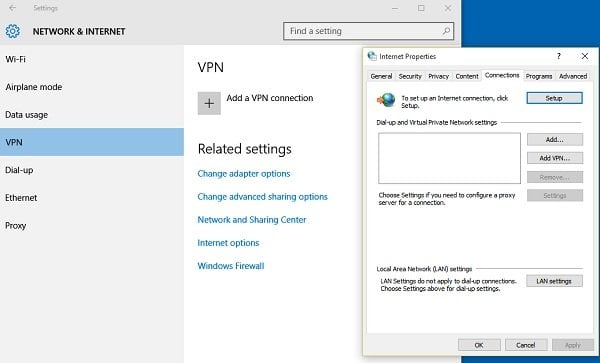Viewport: 600px width, 363px height.
Task: Open the Advanced tab
Action: pyautogui.click(x=573, y=76)
